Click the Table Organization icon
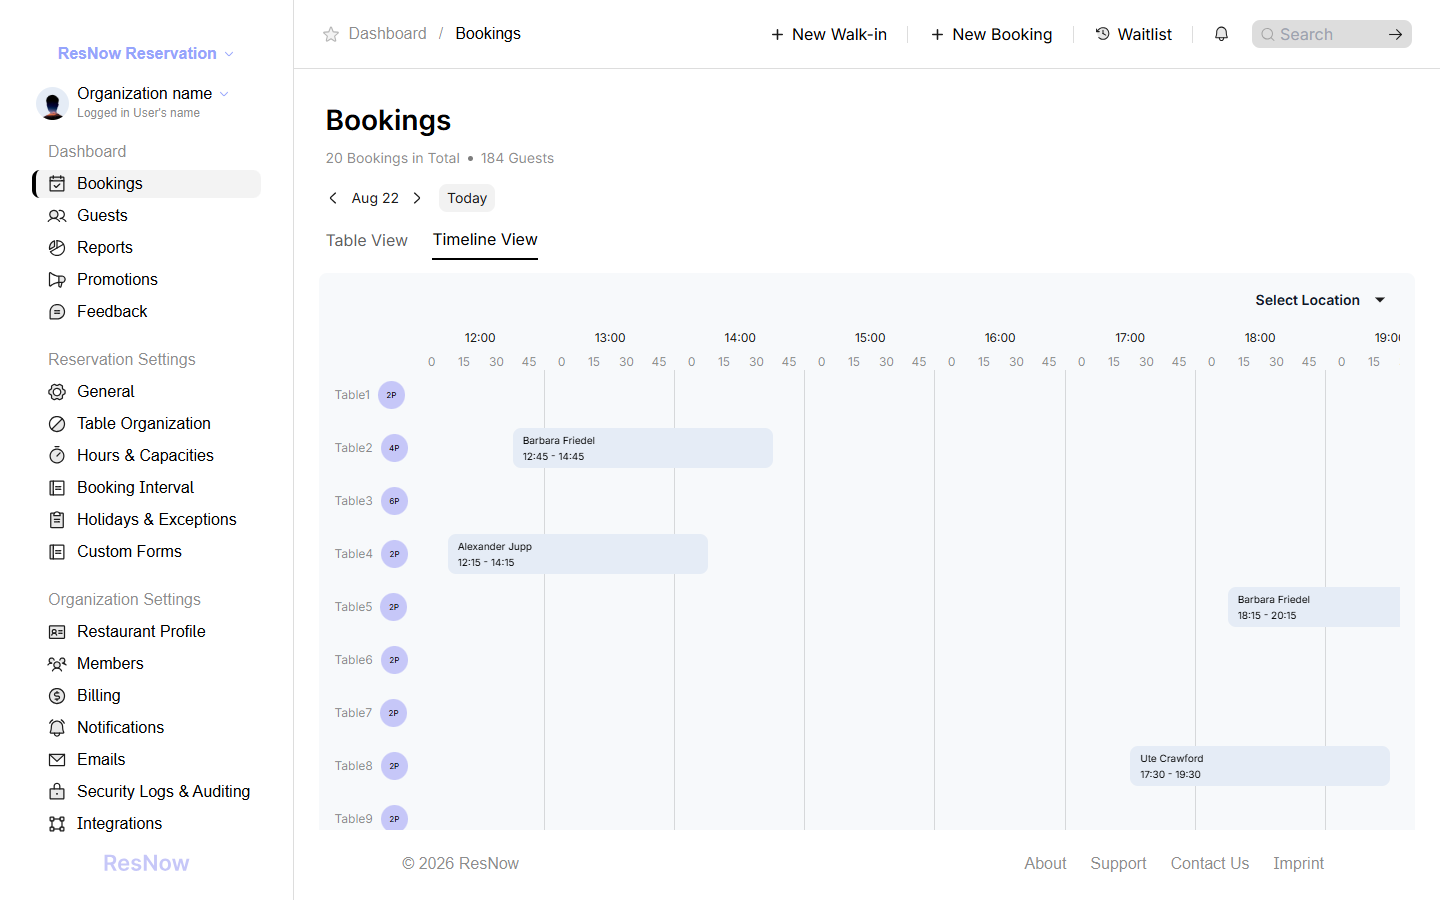The height and width of the screenshot is (900, 1440). [x=57, y=424]
